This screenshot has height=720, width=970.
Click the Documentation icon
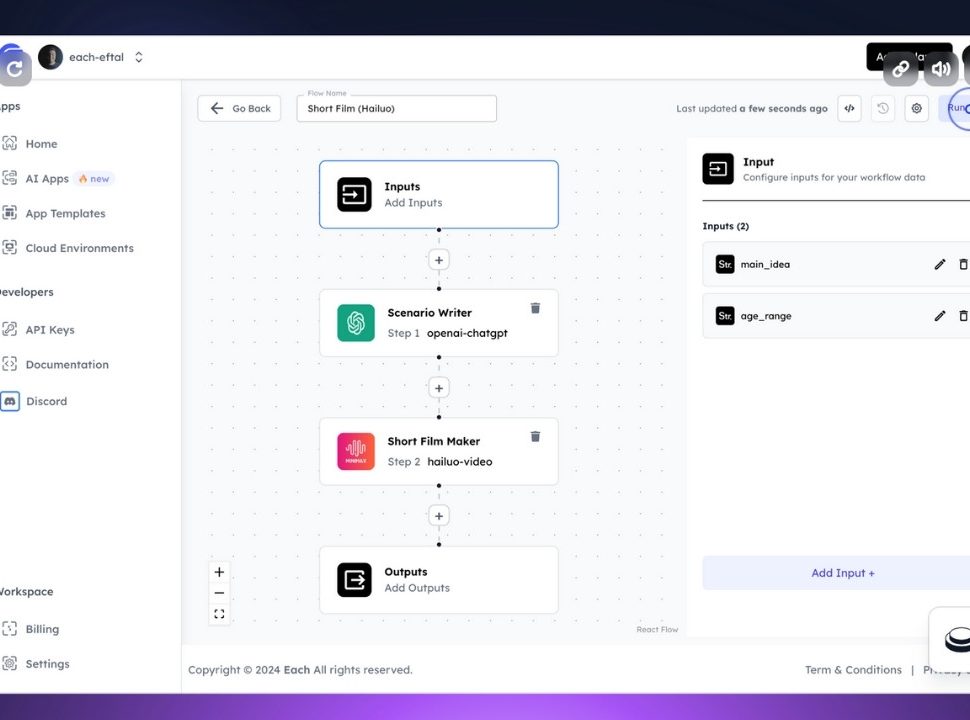[x=9, y=364]
